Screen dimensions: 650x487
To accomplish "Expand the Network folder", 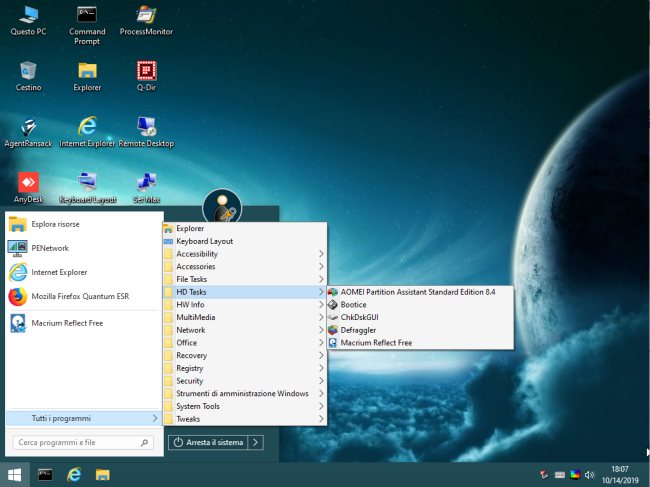I will pyautogui.click(x=245, y=330).
